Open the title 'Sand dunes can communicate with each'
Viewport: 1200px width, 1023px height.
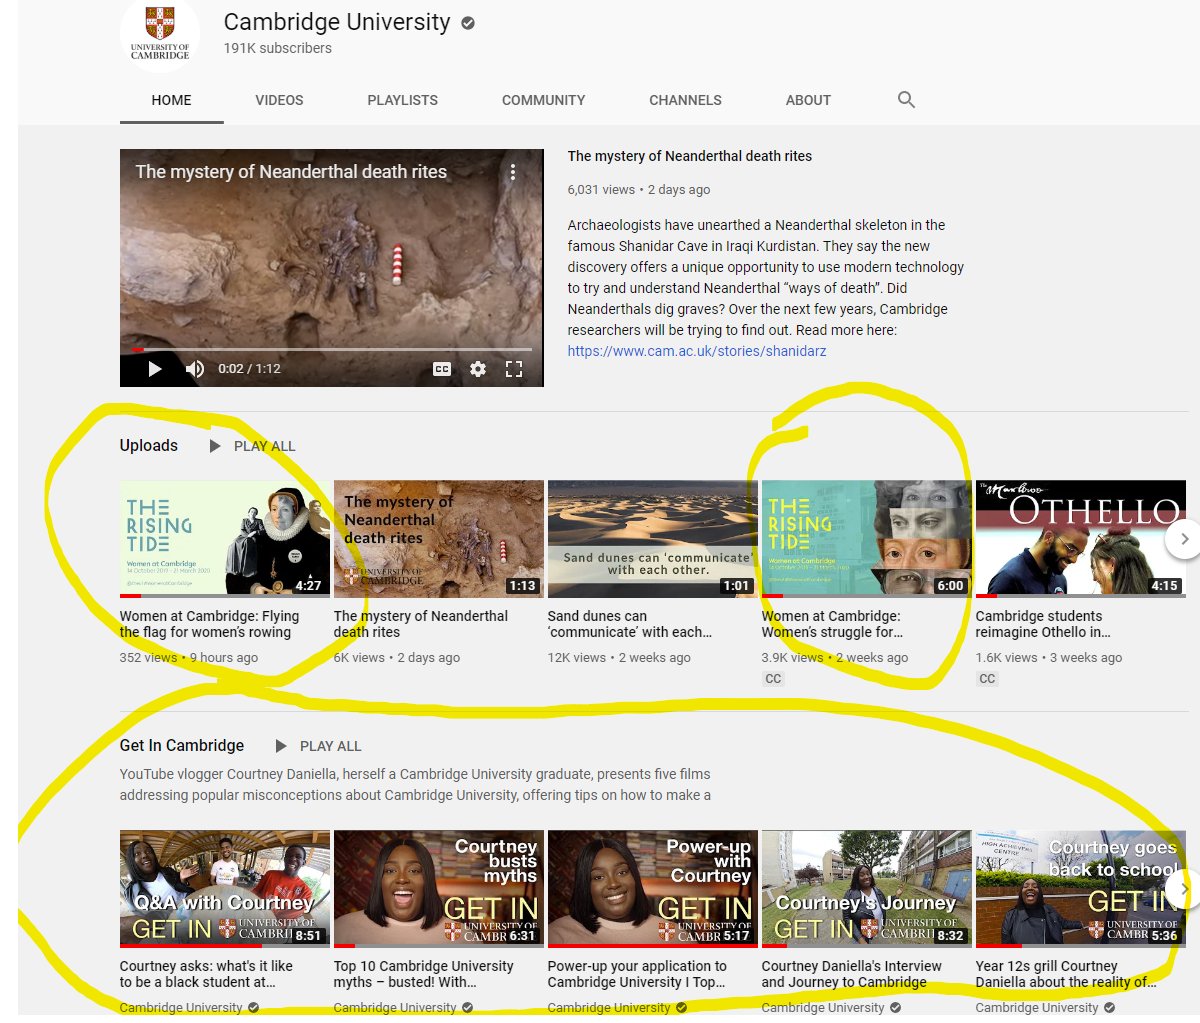click(630, 624)
